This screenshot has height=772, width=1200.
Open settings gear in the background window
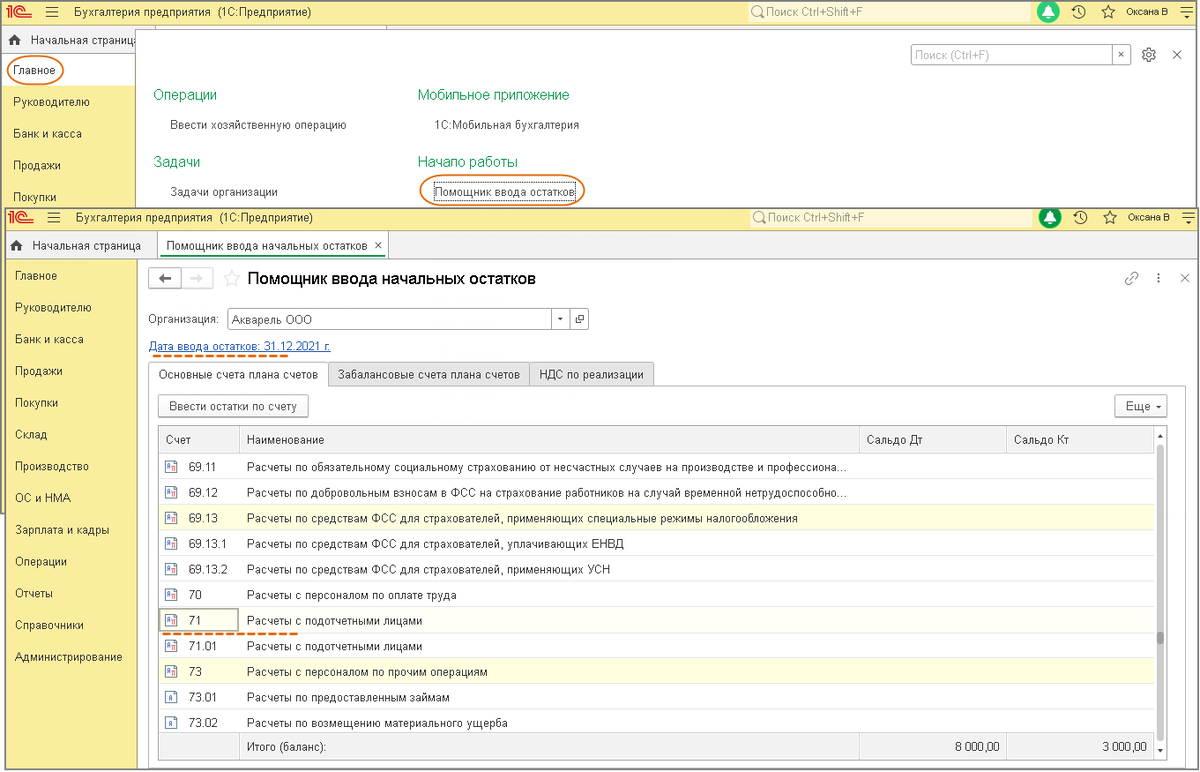pos(1149,55)
